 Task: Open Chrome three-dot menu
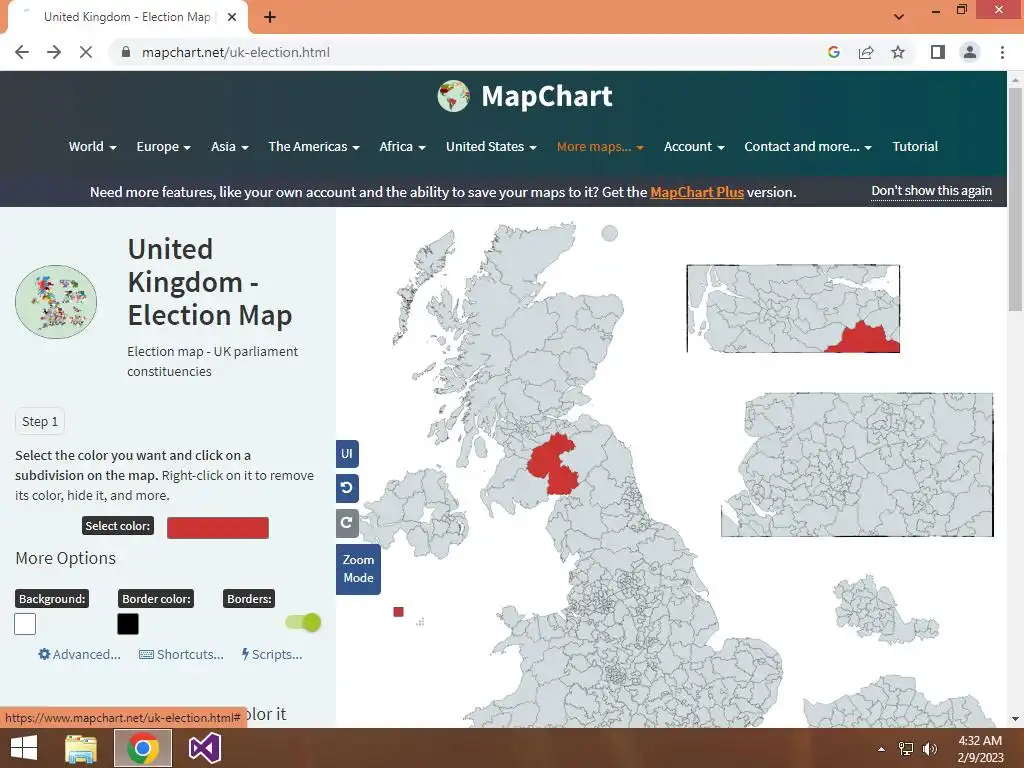pyautogui.click(x=1002, y=52)
